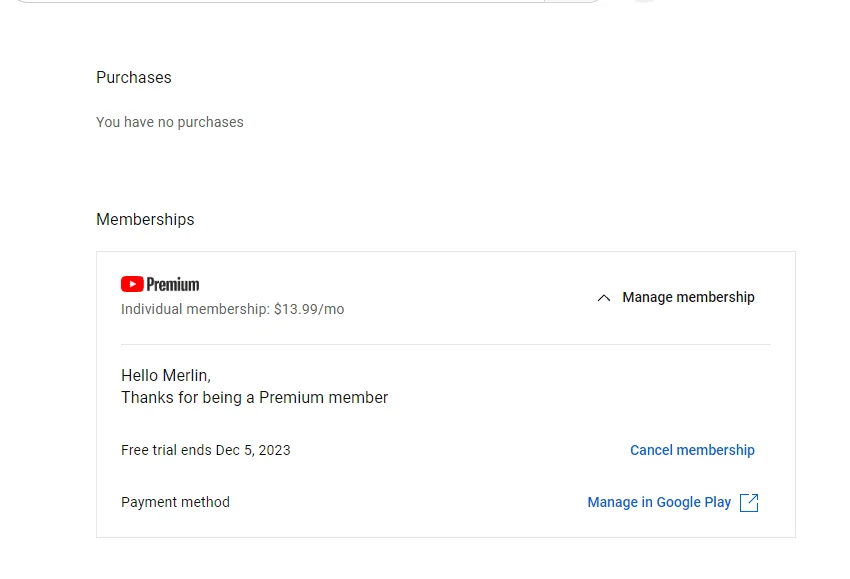Image resolution: width=850 pixels, height=579 pixels.
Task: Select the Memberships heading
Action: (x=145, y=220)
